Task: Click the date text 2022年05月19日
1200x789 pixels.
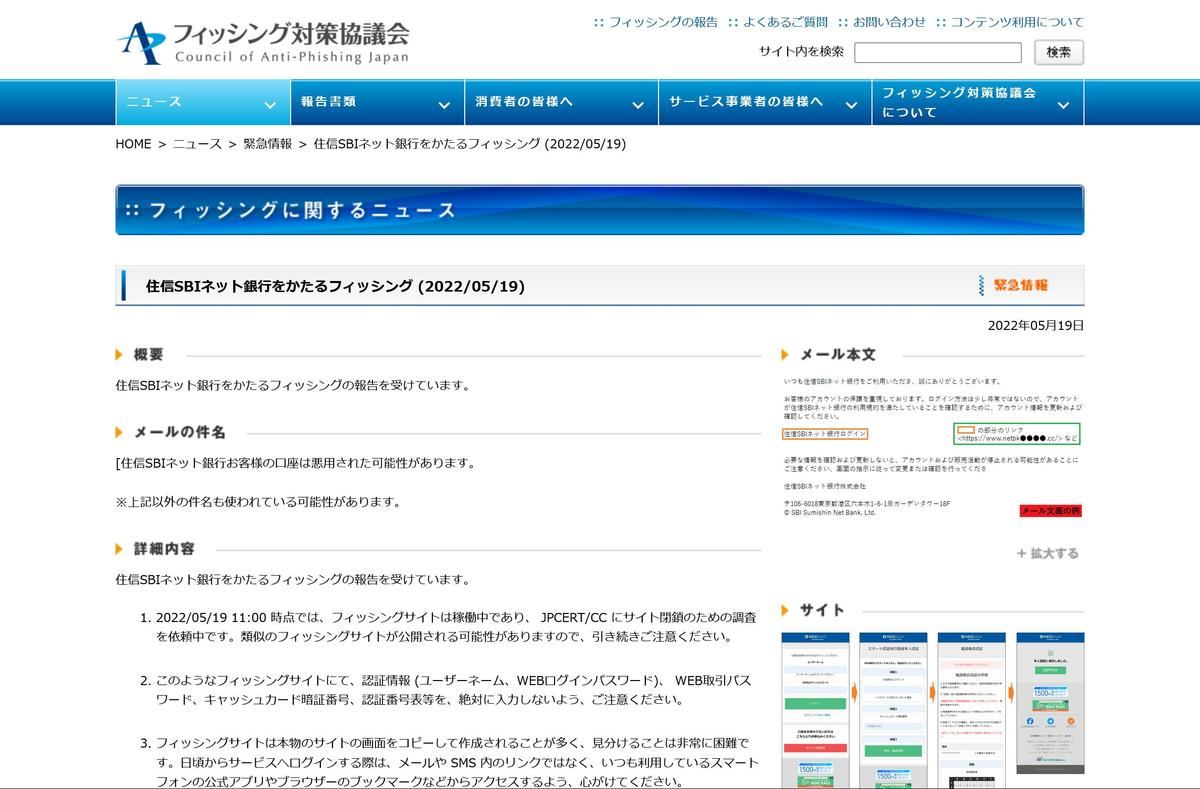Action: click(x=1036, y=325)
